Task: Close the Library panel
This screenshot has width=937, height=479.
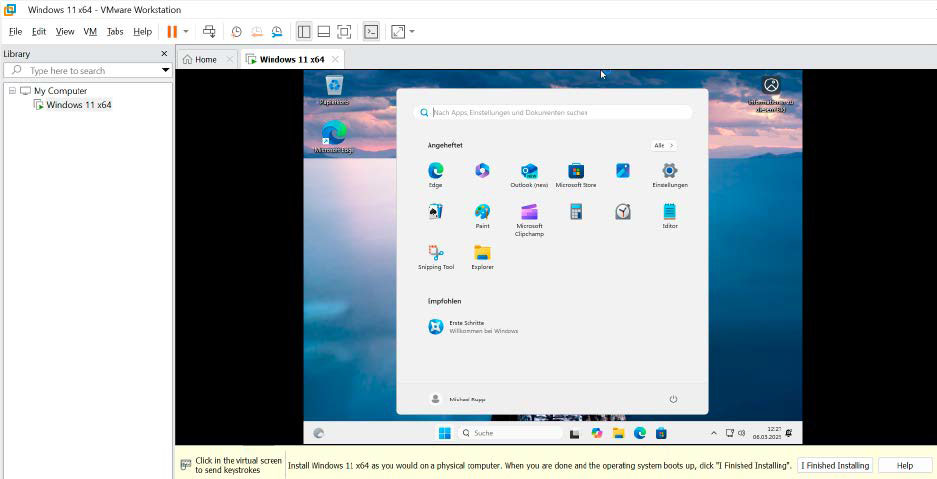Action: click(x=164, y=54)
